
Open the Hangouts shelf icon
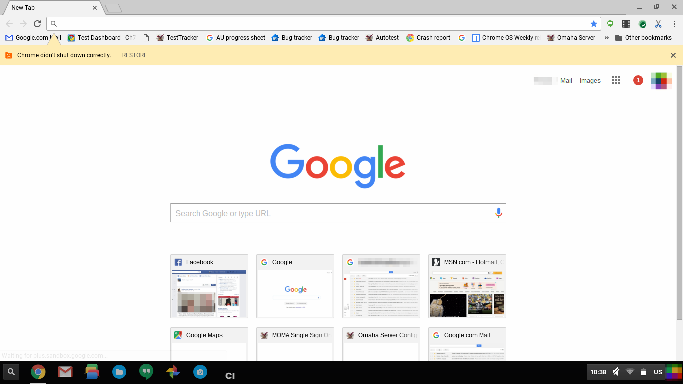(x=146, y=372)
